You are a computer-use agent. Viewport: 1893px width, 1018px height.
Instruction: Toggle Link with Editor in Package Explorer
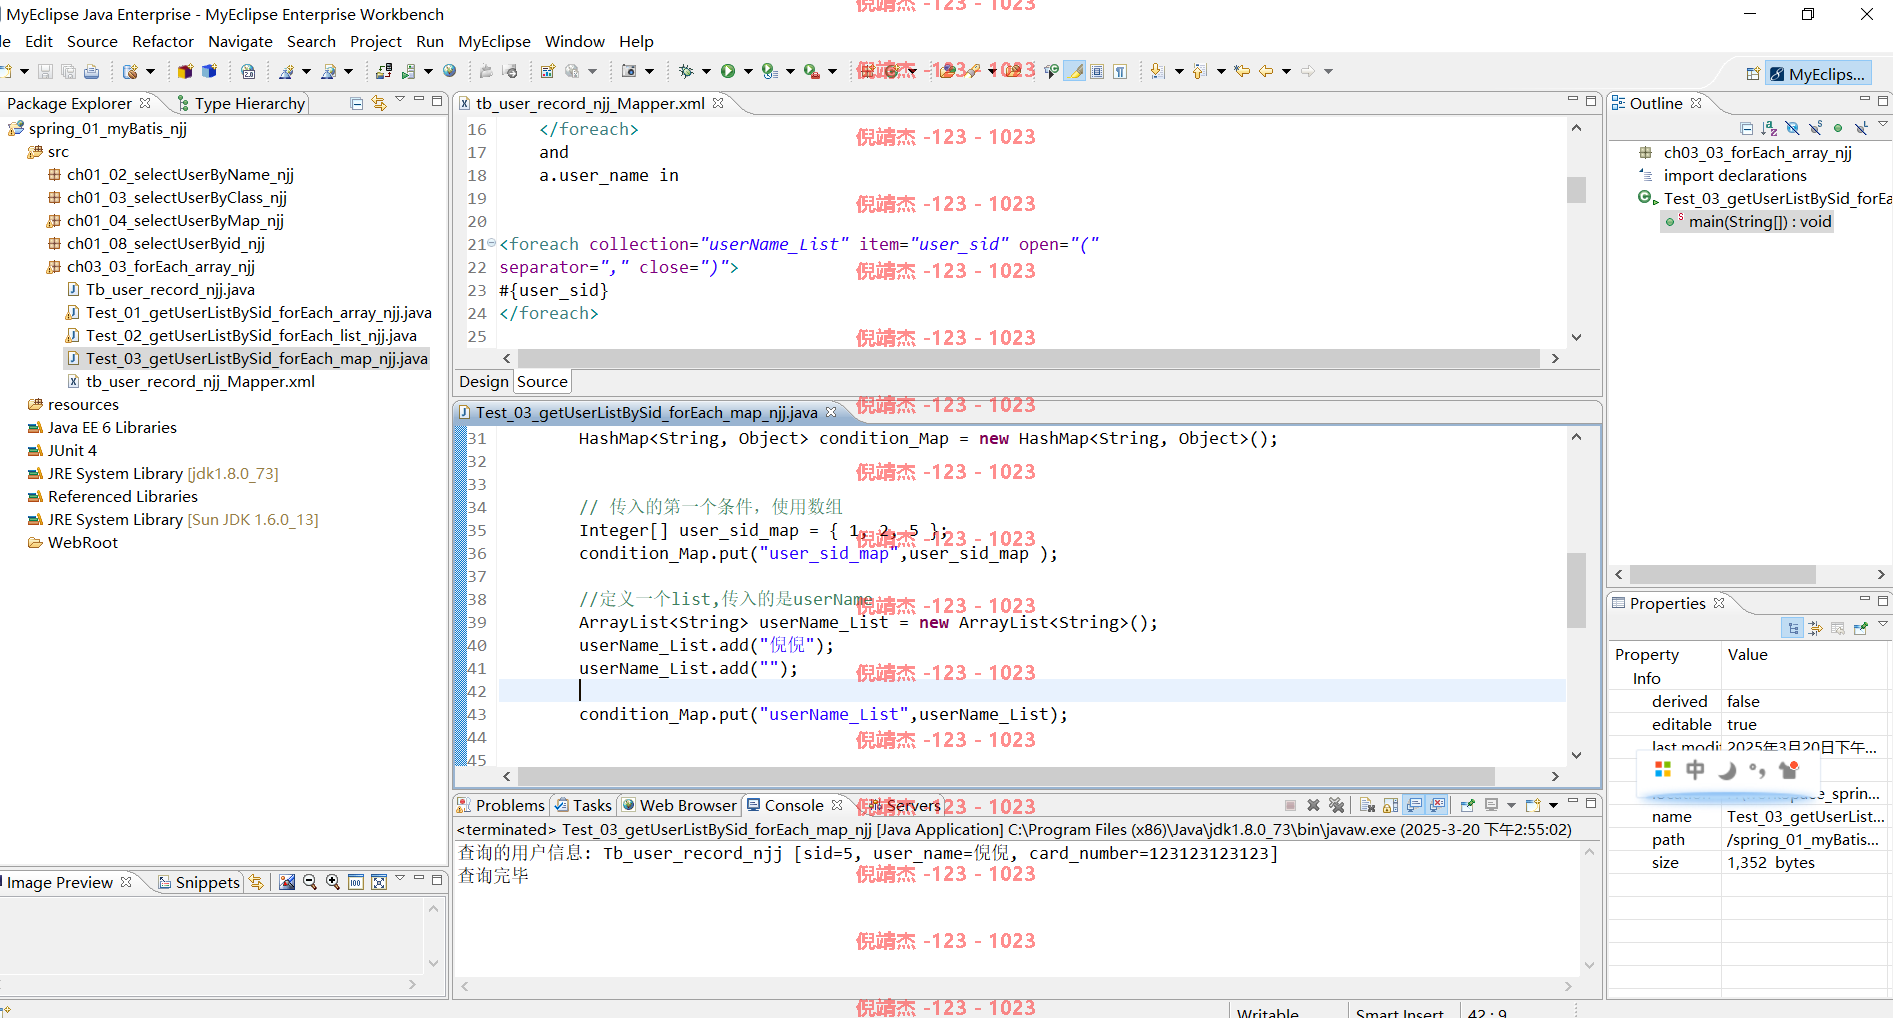coord(379,103)
